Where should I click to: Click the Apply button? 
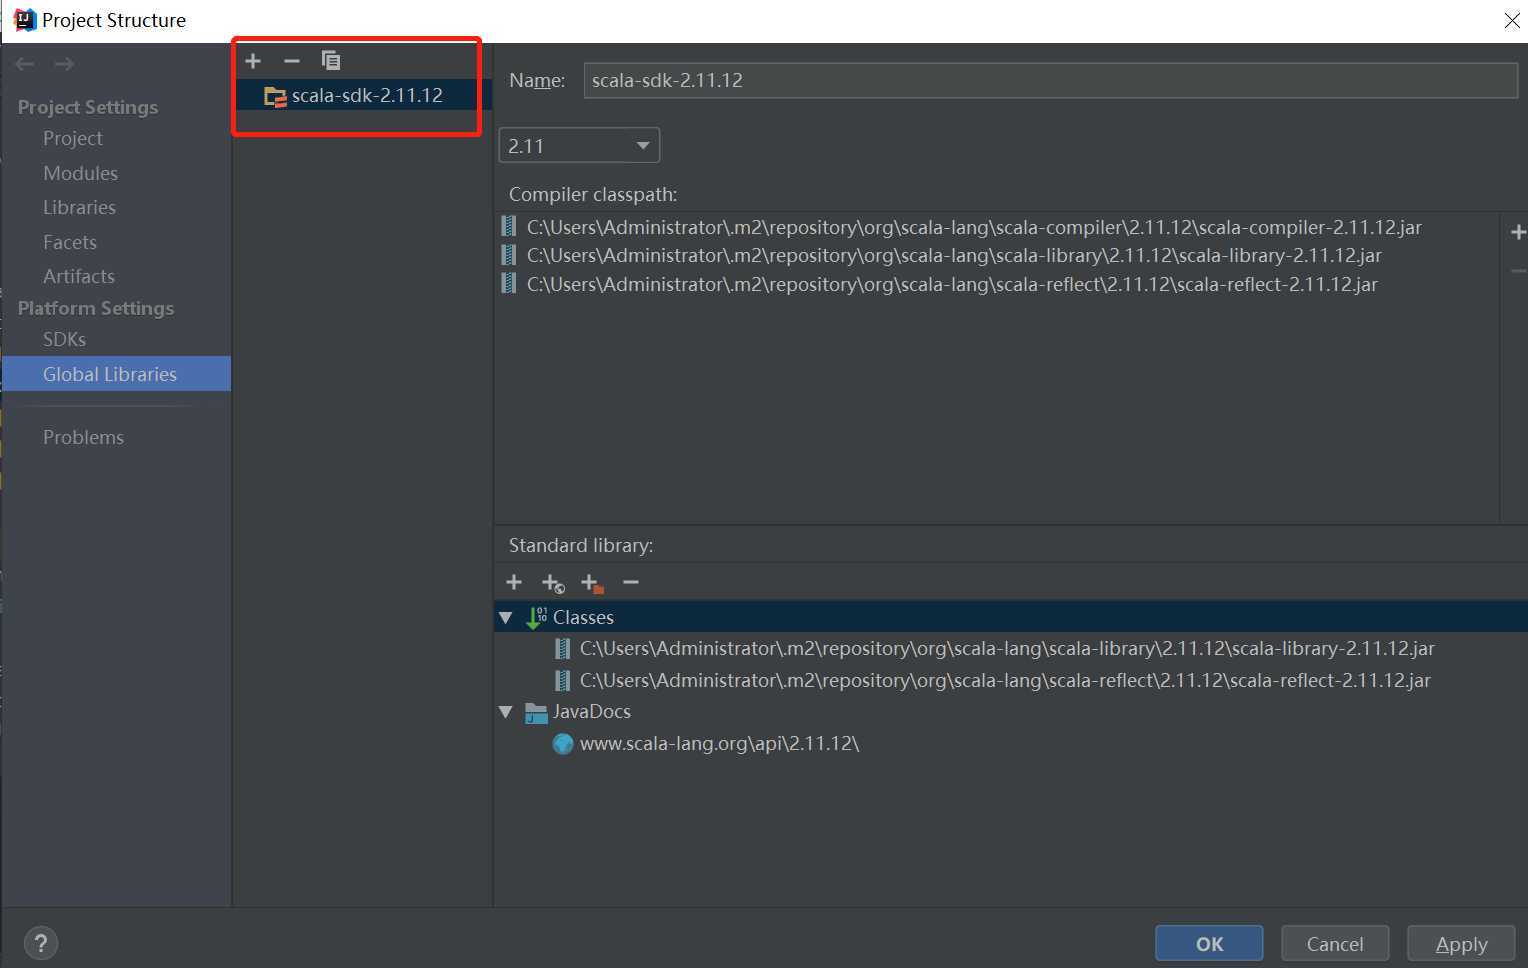(x=1461, y=943)
